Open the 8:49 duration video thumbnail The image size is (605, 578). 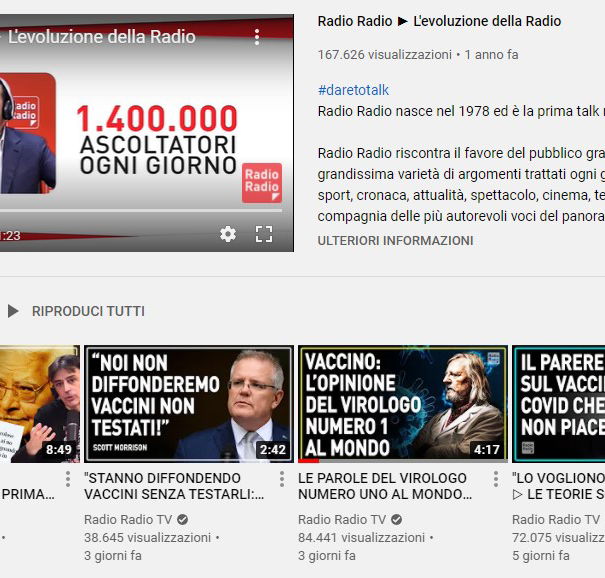(40, 404)
